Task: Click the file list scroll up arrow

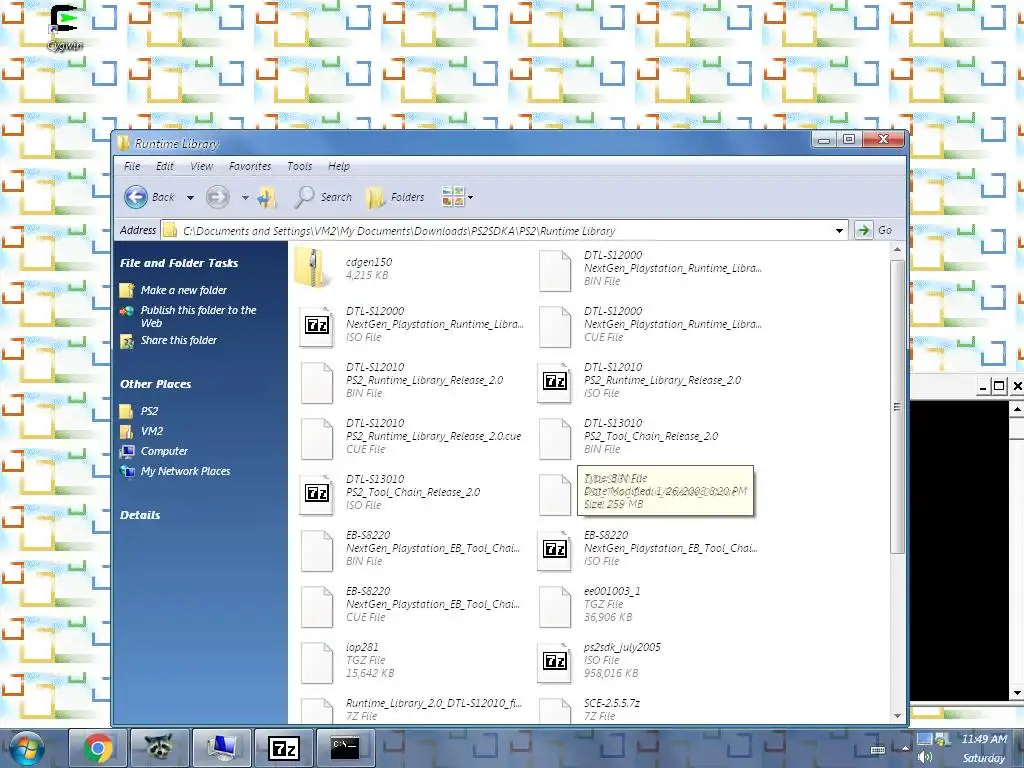Action: pyautogui.click(x=897, y=249)
